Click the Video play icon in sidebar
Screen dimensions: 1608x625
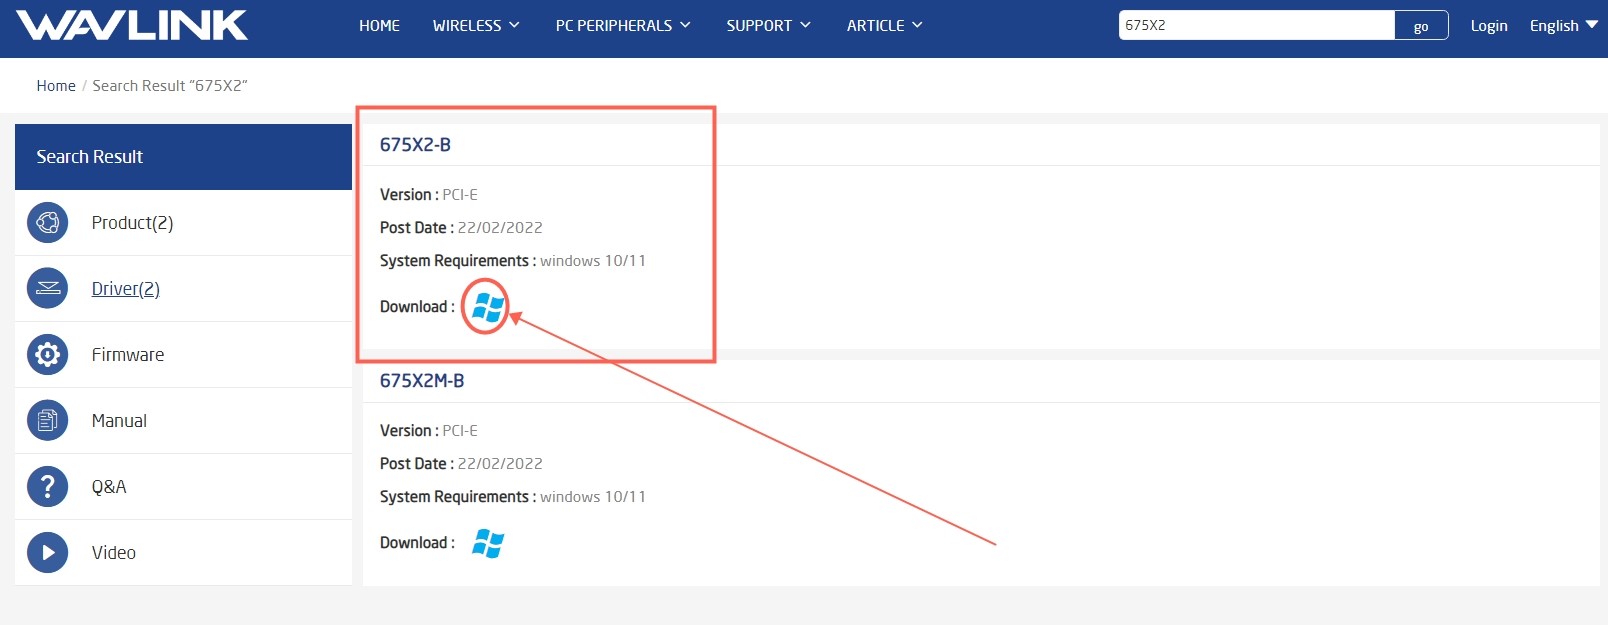(47, 553)
